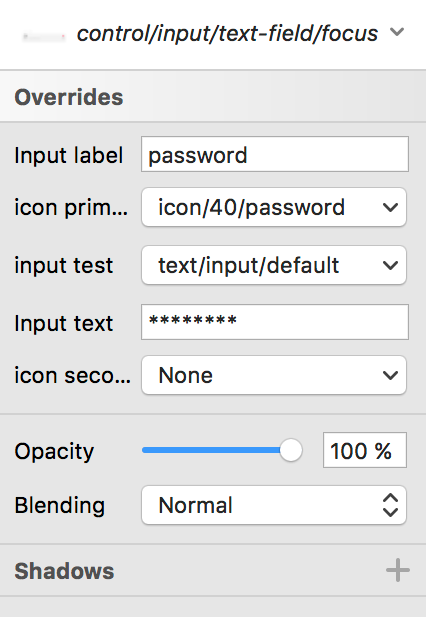426x617 pixels.
Task: Click the icon/40/password dropdown arrow
Action: [390, 207]
